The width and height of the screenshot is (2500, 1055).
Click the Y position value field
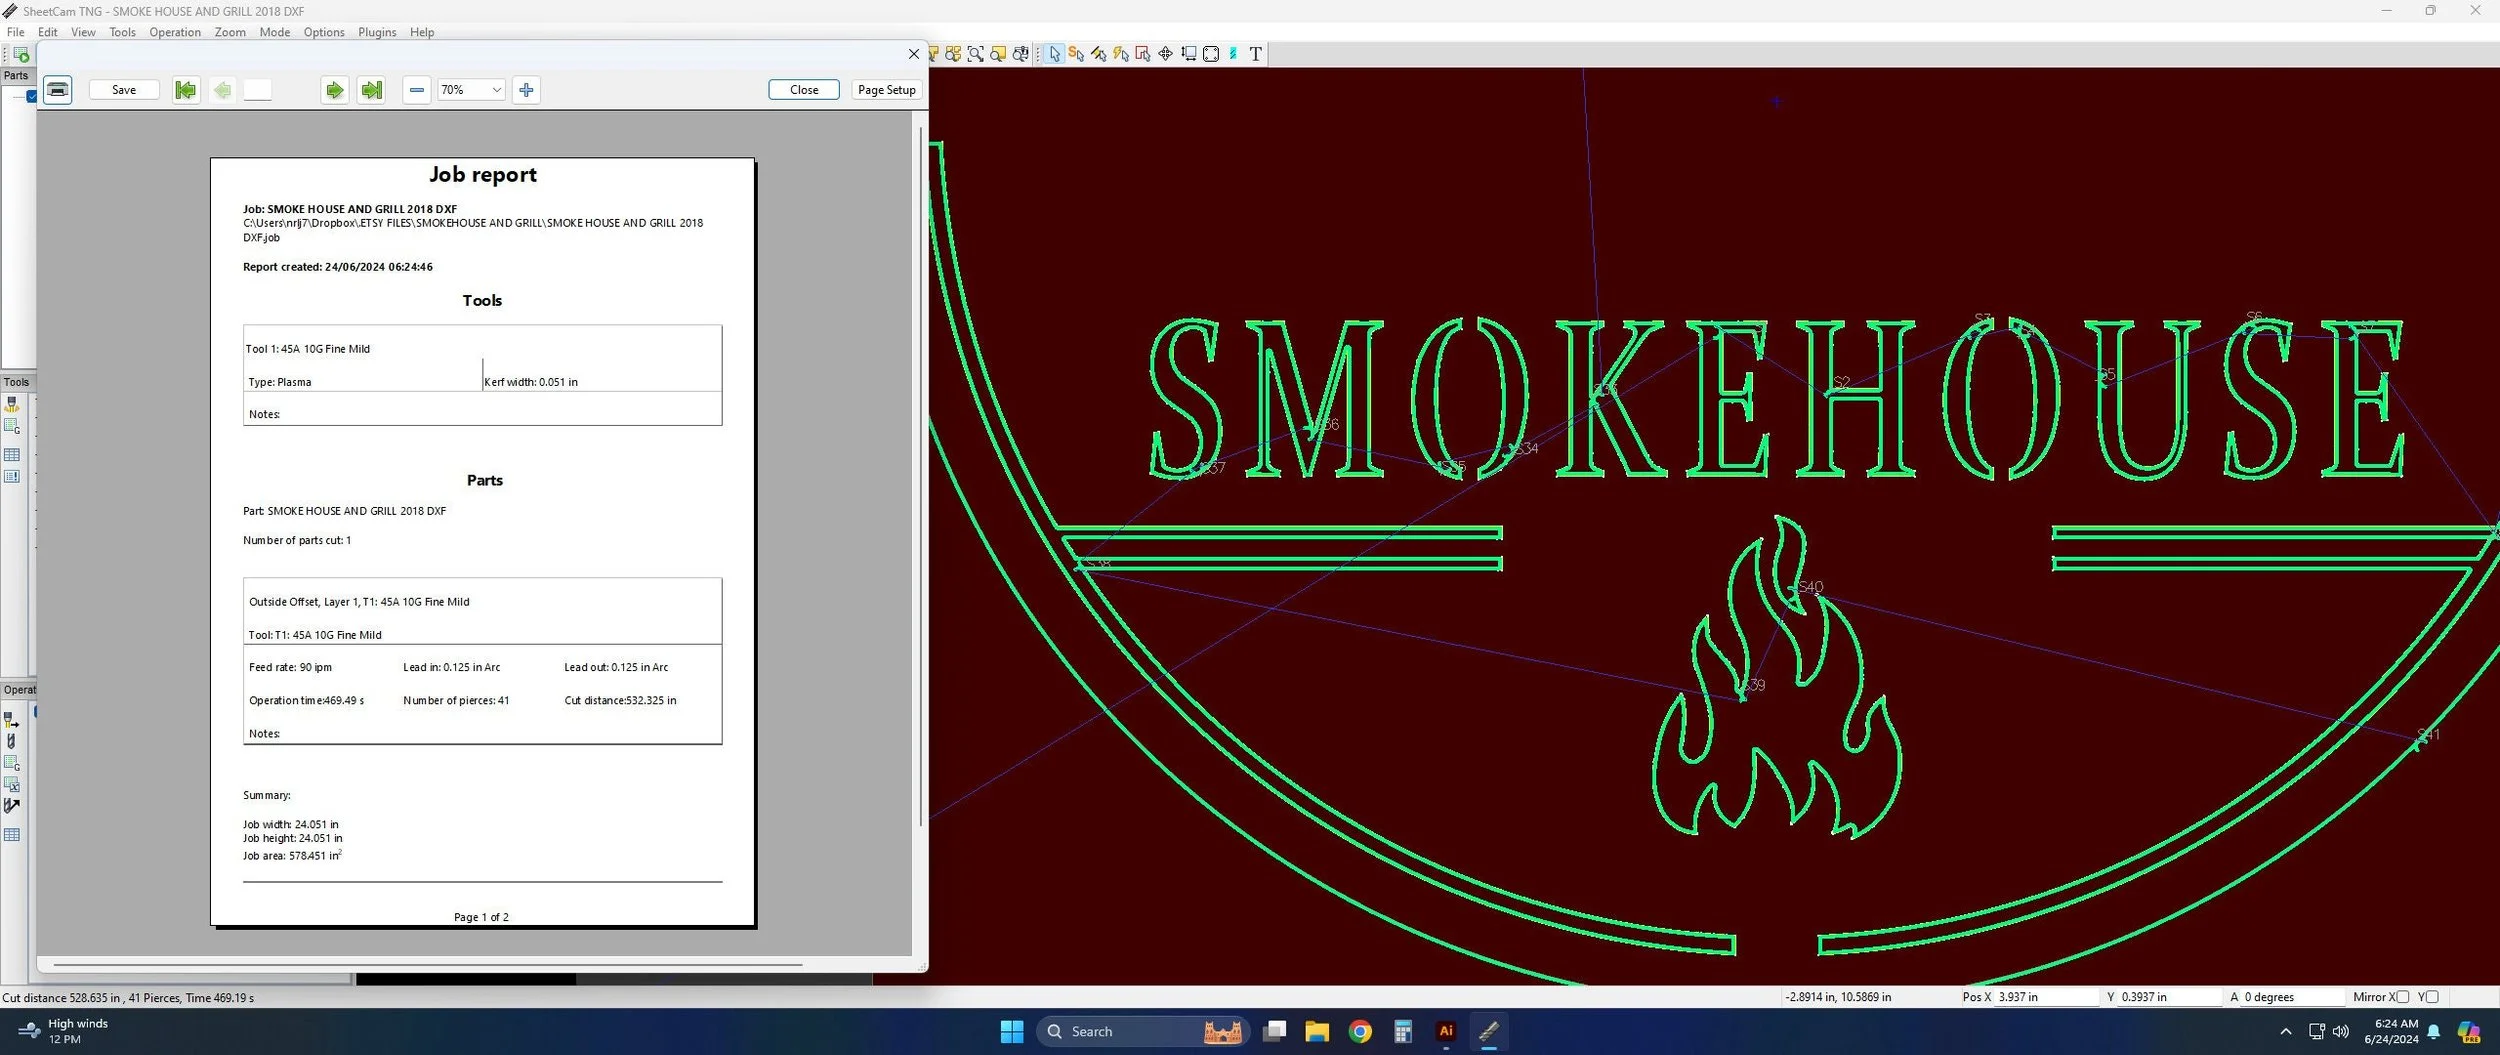[x=2170, y=997]
